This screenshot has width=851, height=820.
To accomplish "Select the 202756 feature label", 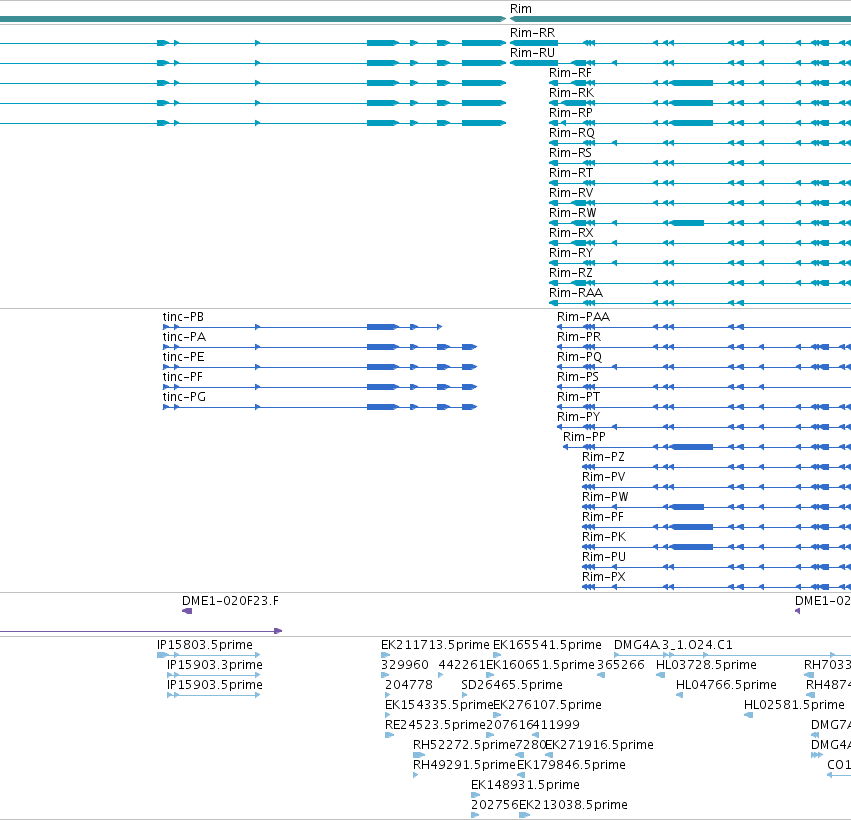I will click(x=494, y=806).
